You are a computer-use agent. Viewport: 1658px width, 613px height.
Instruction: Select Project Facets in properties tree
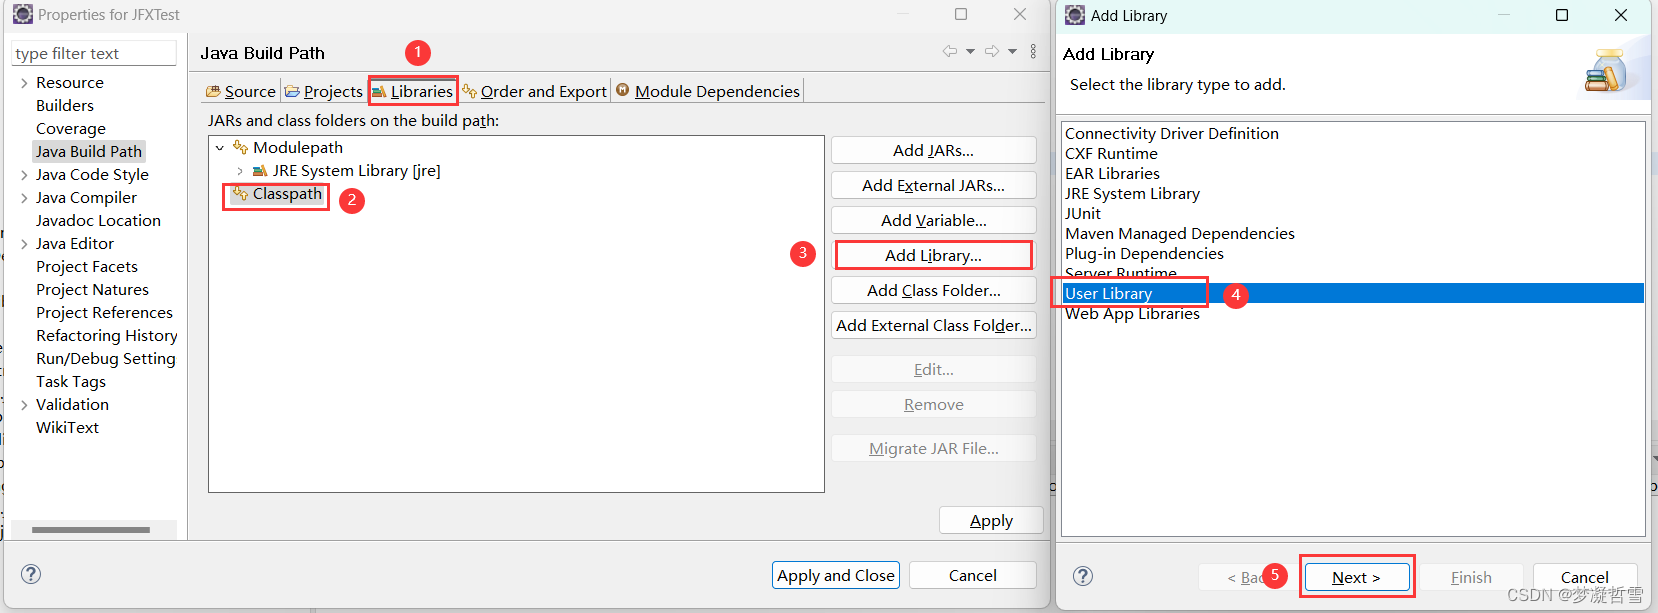pyautogui.click(x=87, y=266)
